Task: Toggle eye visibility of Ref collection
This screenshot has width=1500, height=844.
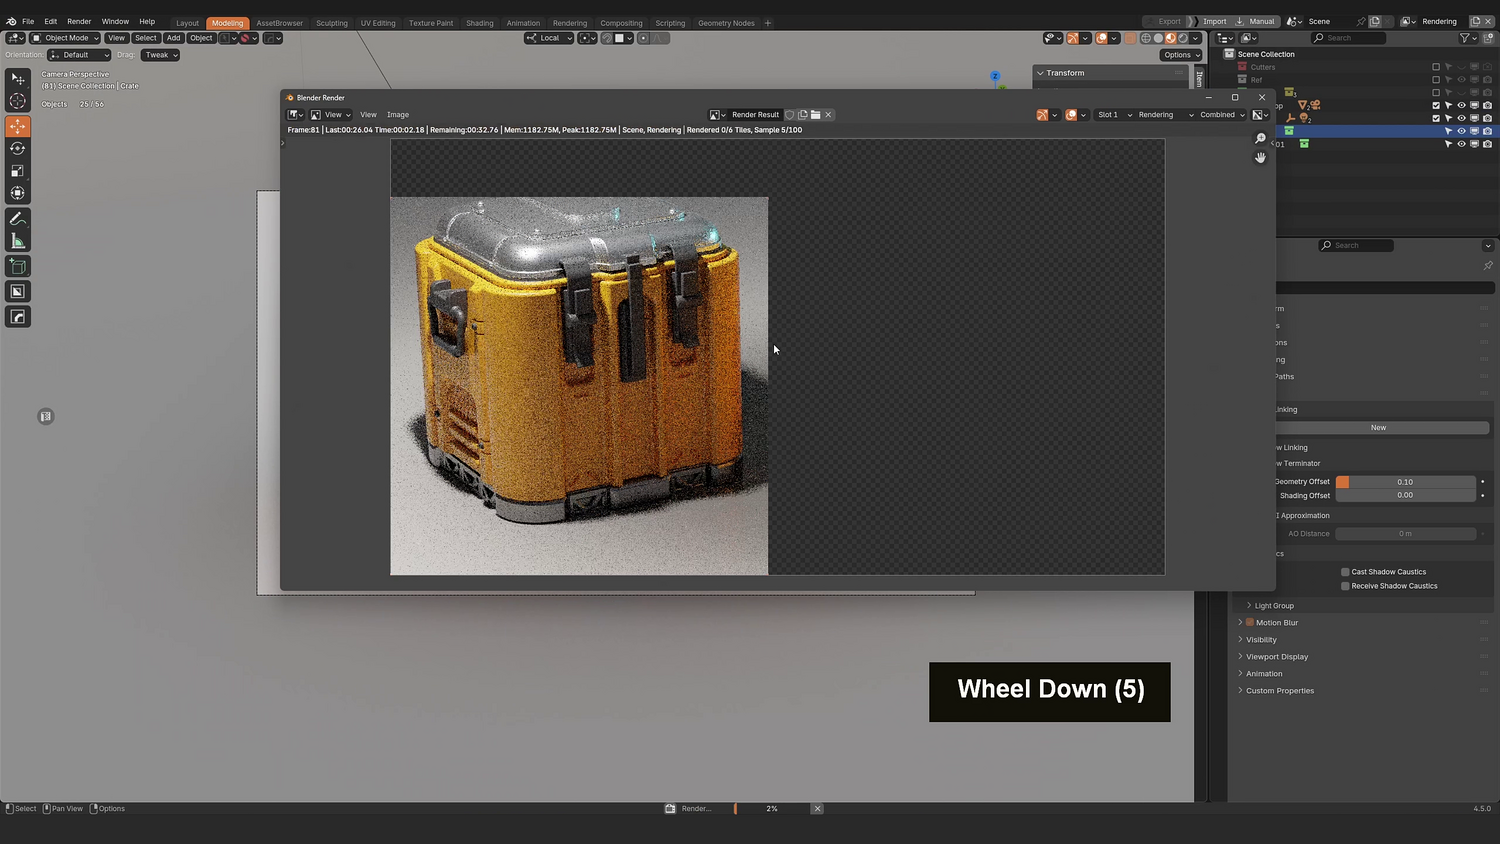Action: [1461, 80]
